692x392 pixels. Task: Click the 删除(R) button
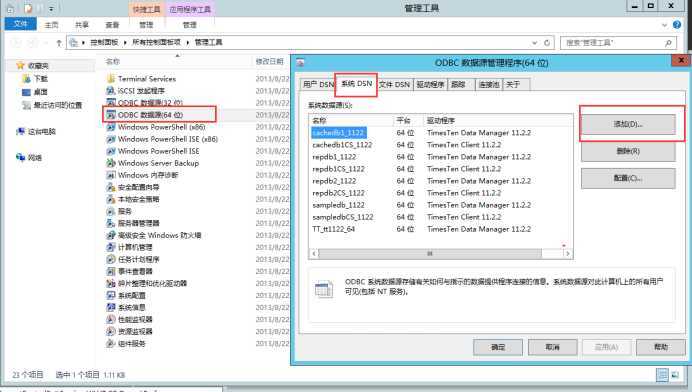pos(628,151)
